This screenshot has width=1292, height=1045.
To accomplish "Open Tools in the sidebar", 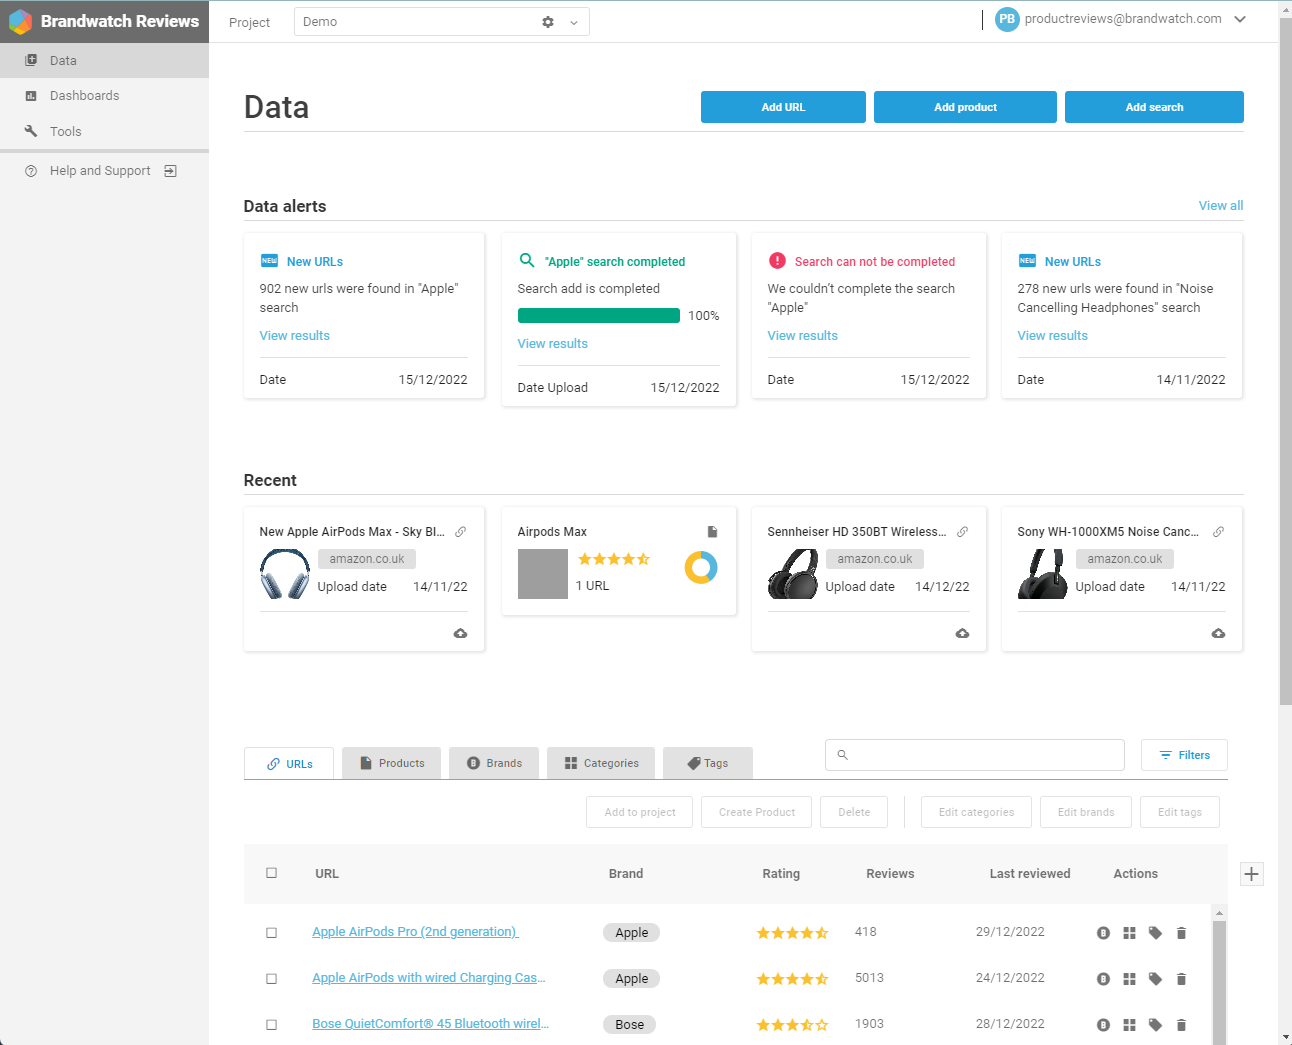I will (104, 131).
